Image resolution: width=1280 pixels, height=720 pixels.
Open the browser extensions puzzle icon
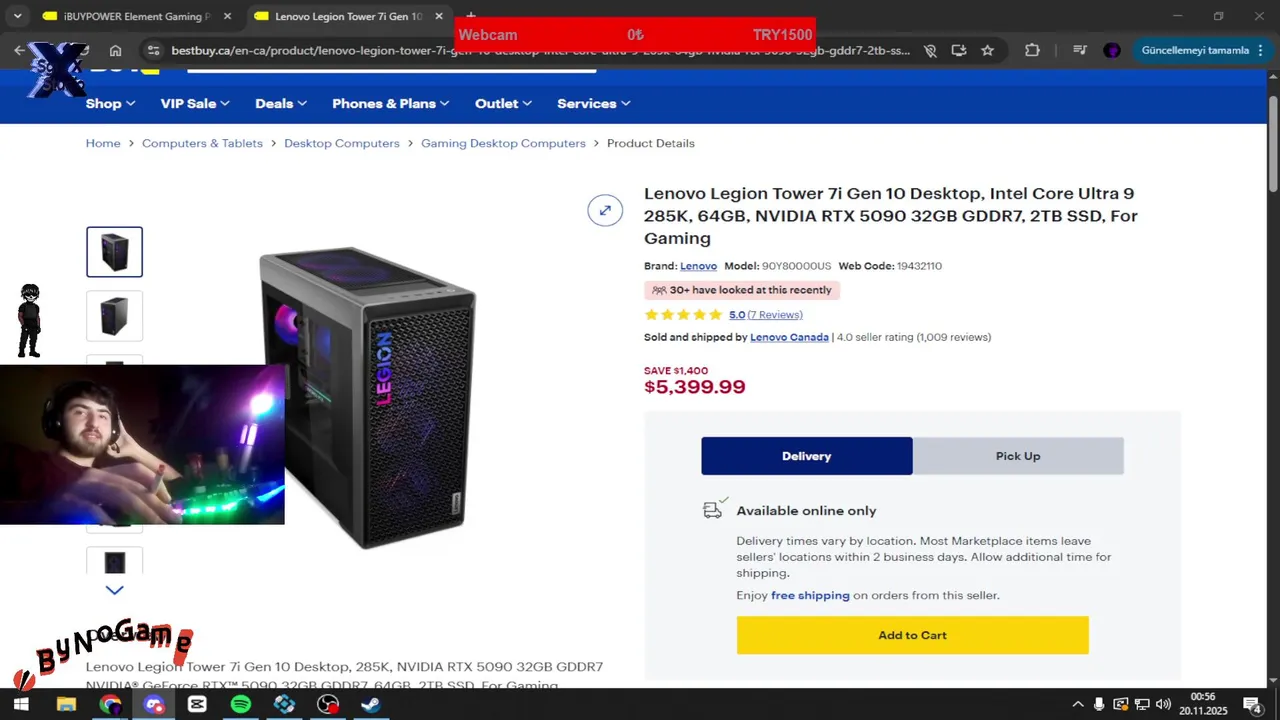(1032, 50)
